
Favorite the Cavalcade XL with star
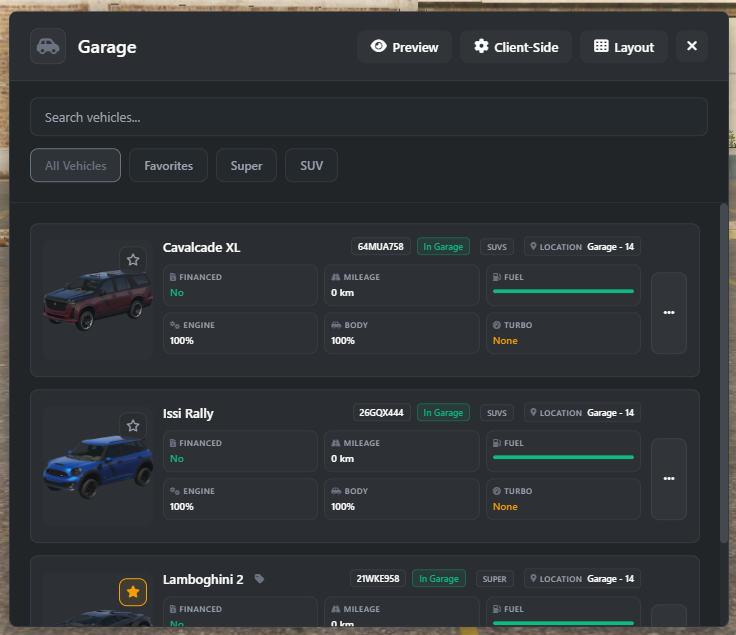point(133,260)
